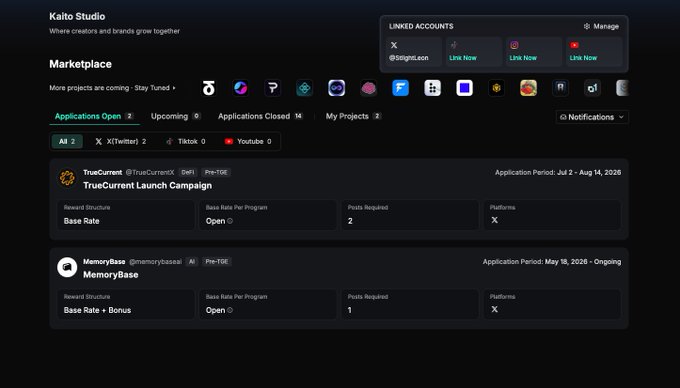
Task: Filter by X(Twitter) platform
Action: coord(121,141)
